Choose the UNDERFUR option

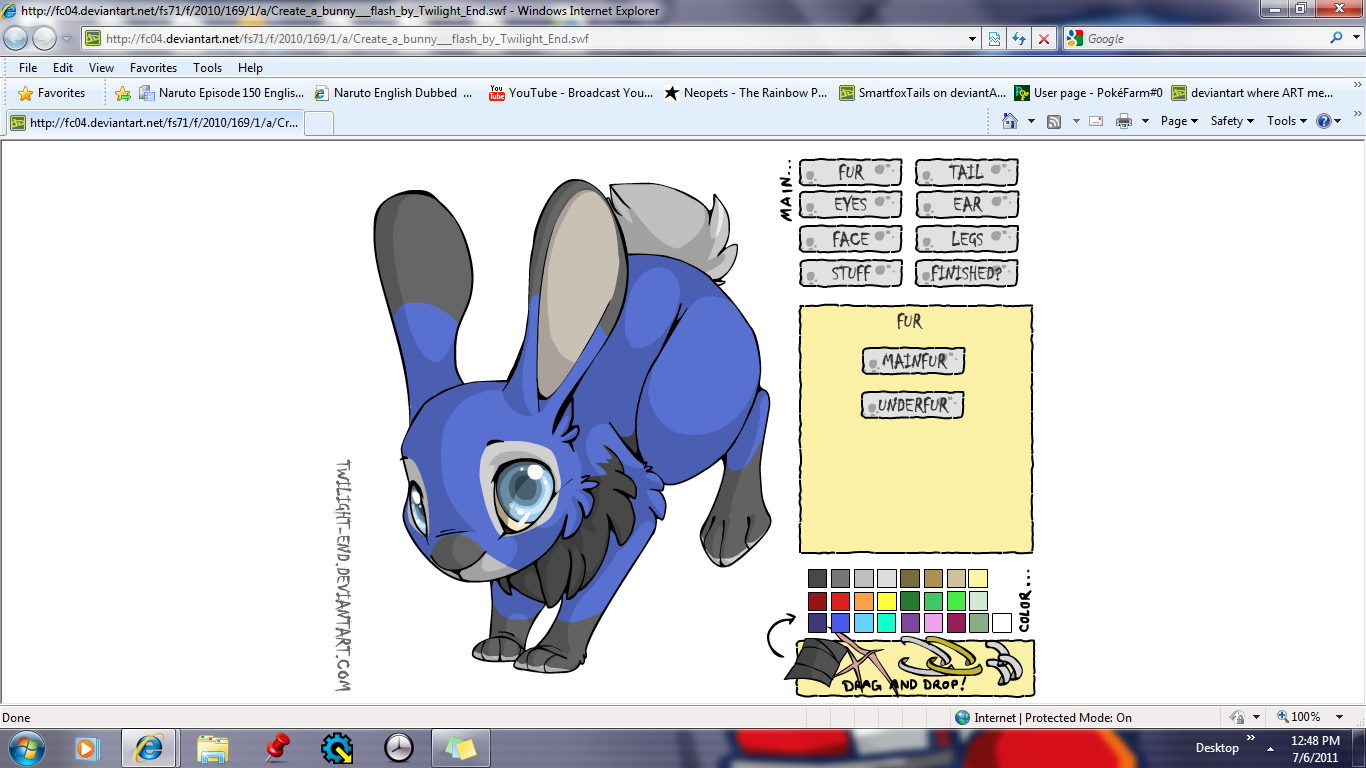912,405
